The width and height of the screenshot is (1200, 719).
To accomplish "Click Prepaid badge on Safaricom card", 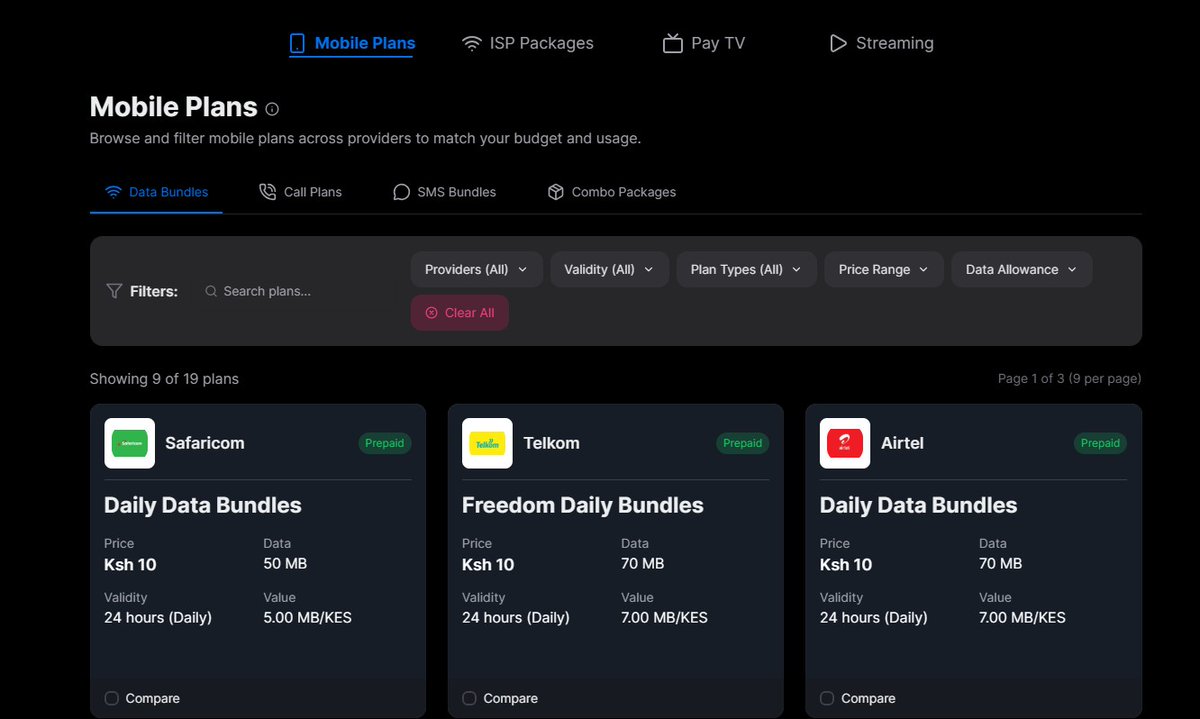I will [385, 443].
